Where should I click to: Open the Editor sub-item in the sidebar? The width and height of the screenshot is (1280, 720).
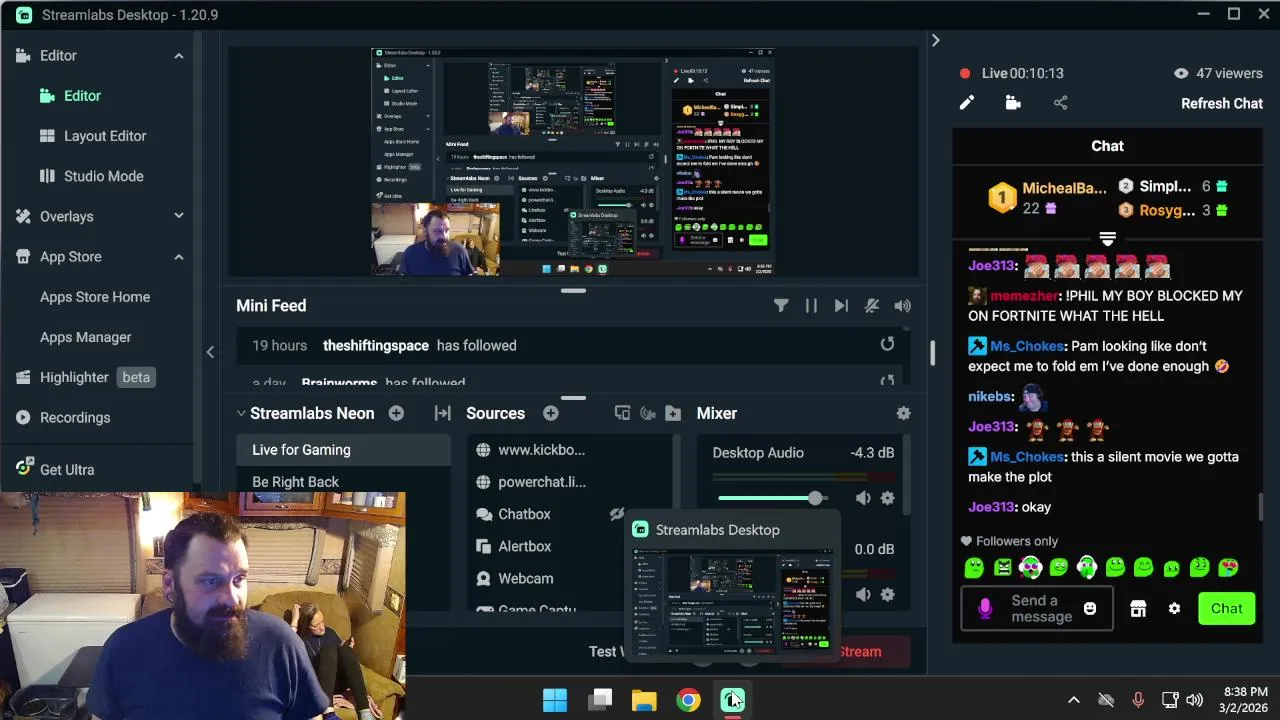(82, 96)
